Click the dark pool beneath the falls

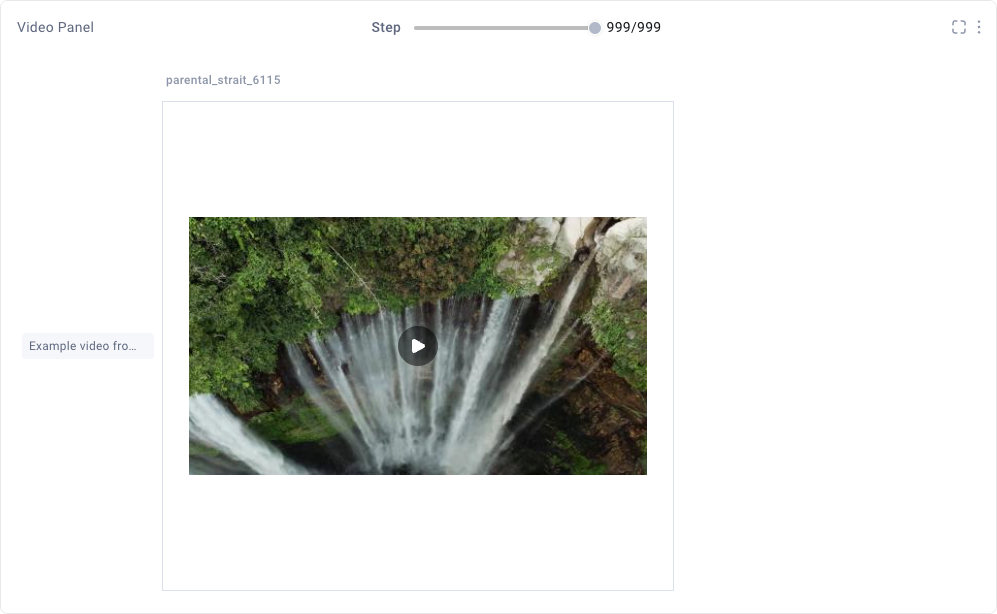coord(394,469)
